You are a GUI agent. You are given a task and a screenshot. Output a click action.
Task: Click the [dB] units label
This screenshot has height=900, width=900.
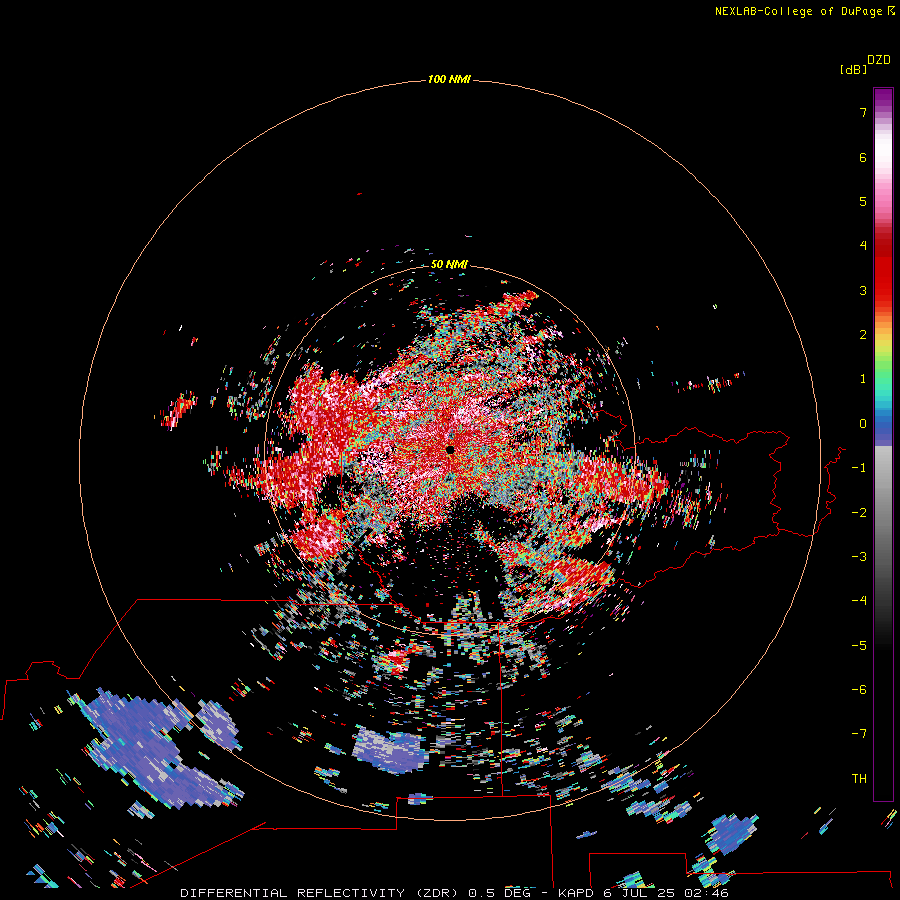coord(853,69)
